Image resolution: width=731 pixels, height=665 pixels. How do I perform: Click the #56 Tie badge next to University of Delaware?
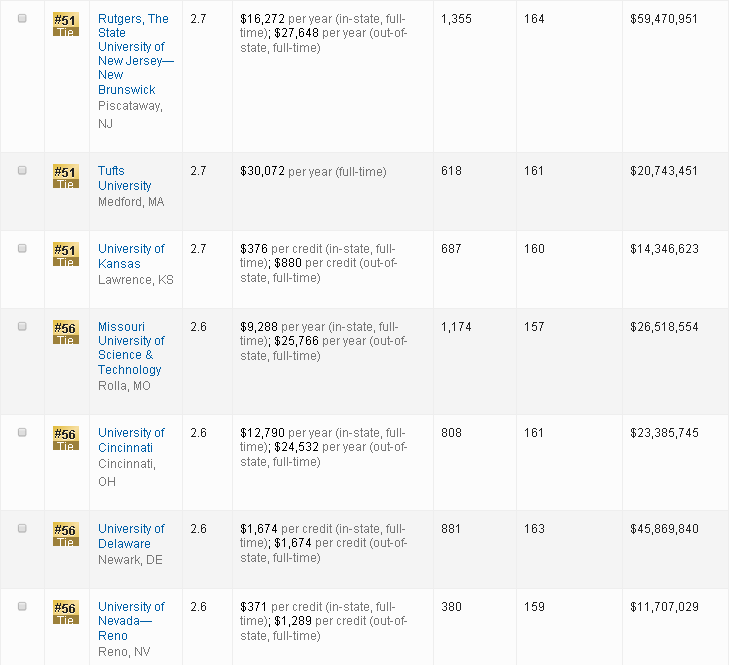tap(65, 534)
